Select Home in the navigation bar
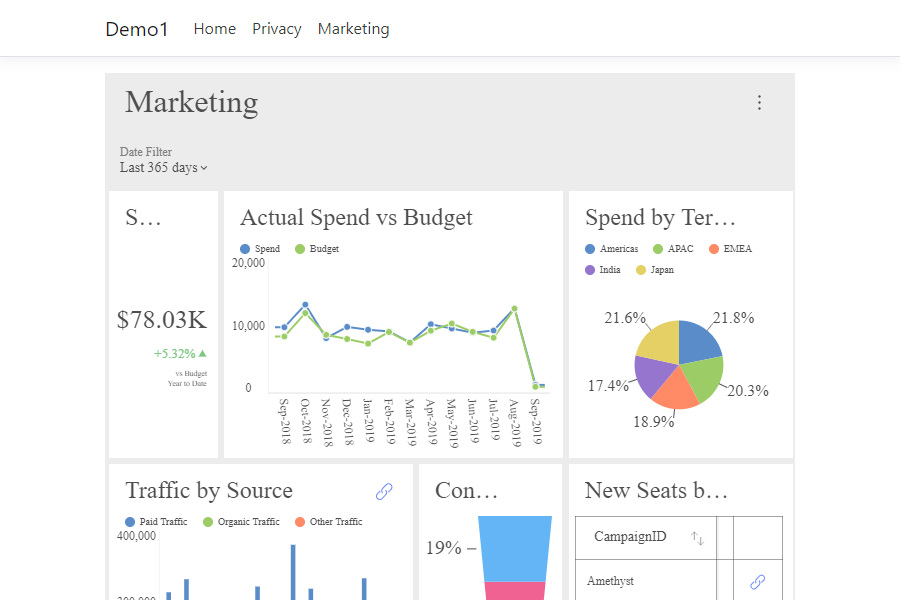 tap(214, 28)
